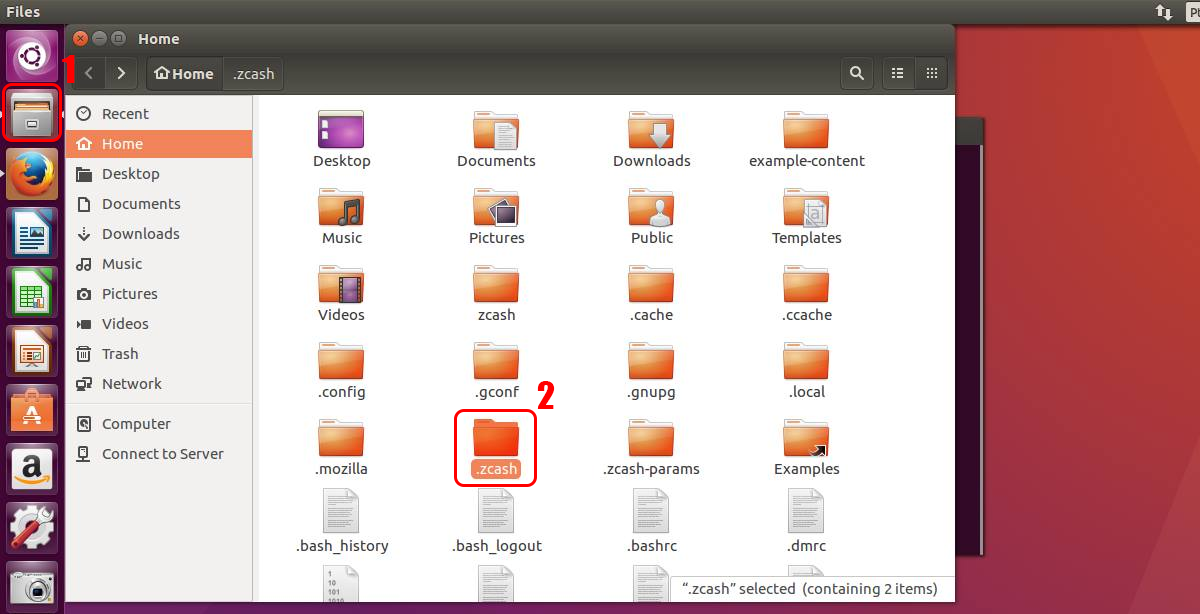Image resolution: width=1200 pixels, height=614 pixels.
Task: Select the .mozilla folder
Action: click(x=341, y=448)
